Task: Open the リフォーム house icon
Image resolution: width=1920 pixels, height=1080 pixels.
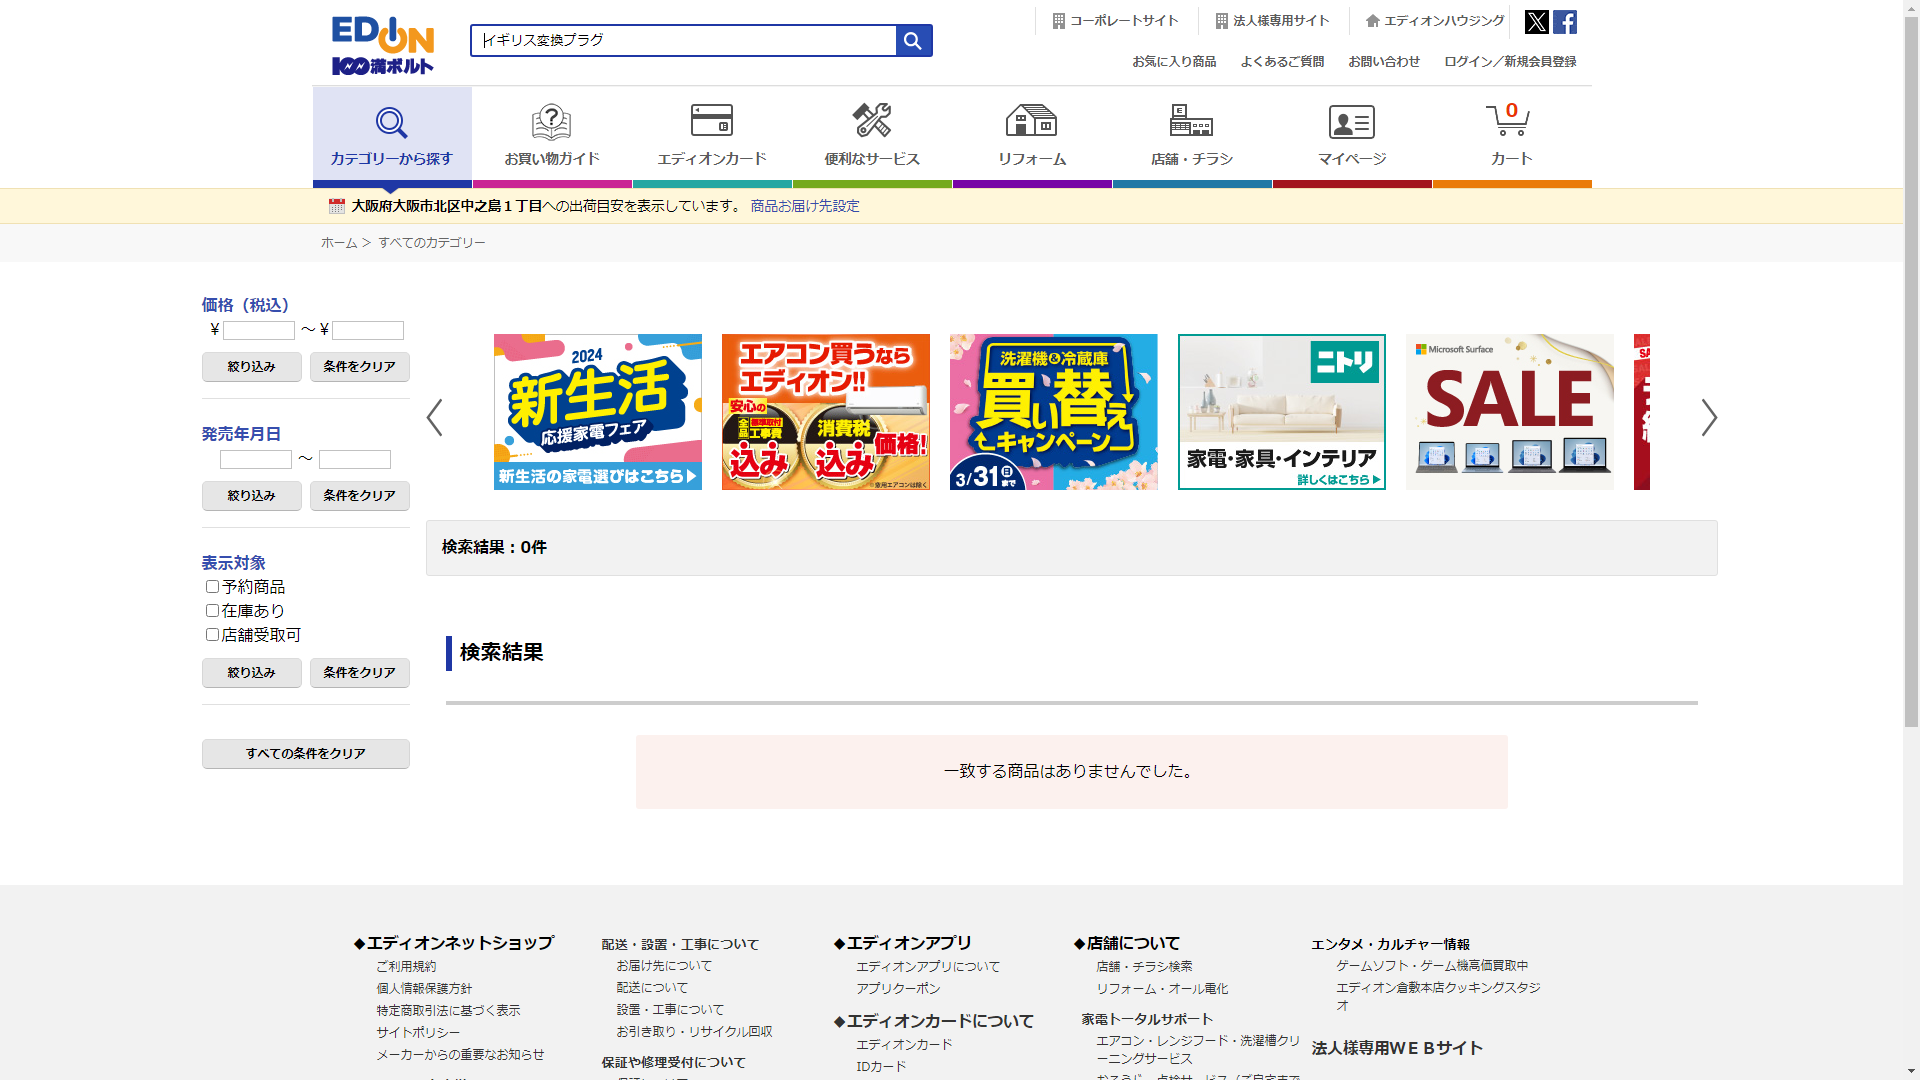Action: point(1031,121)
